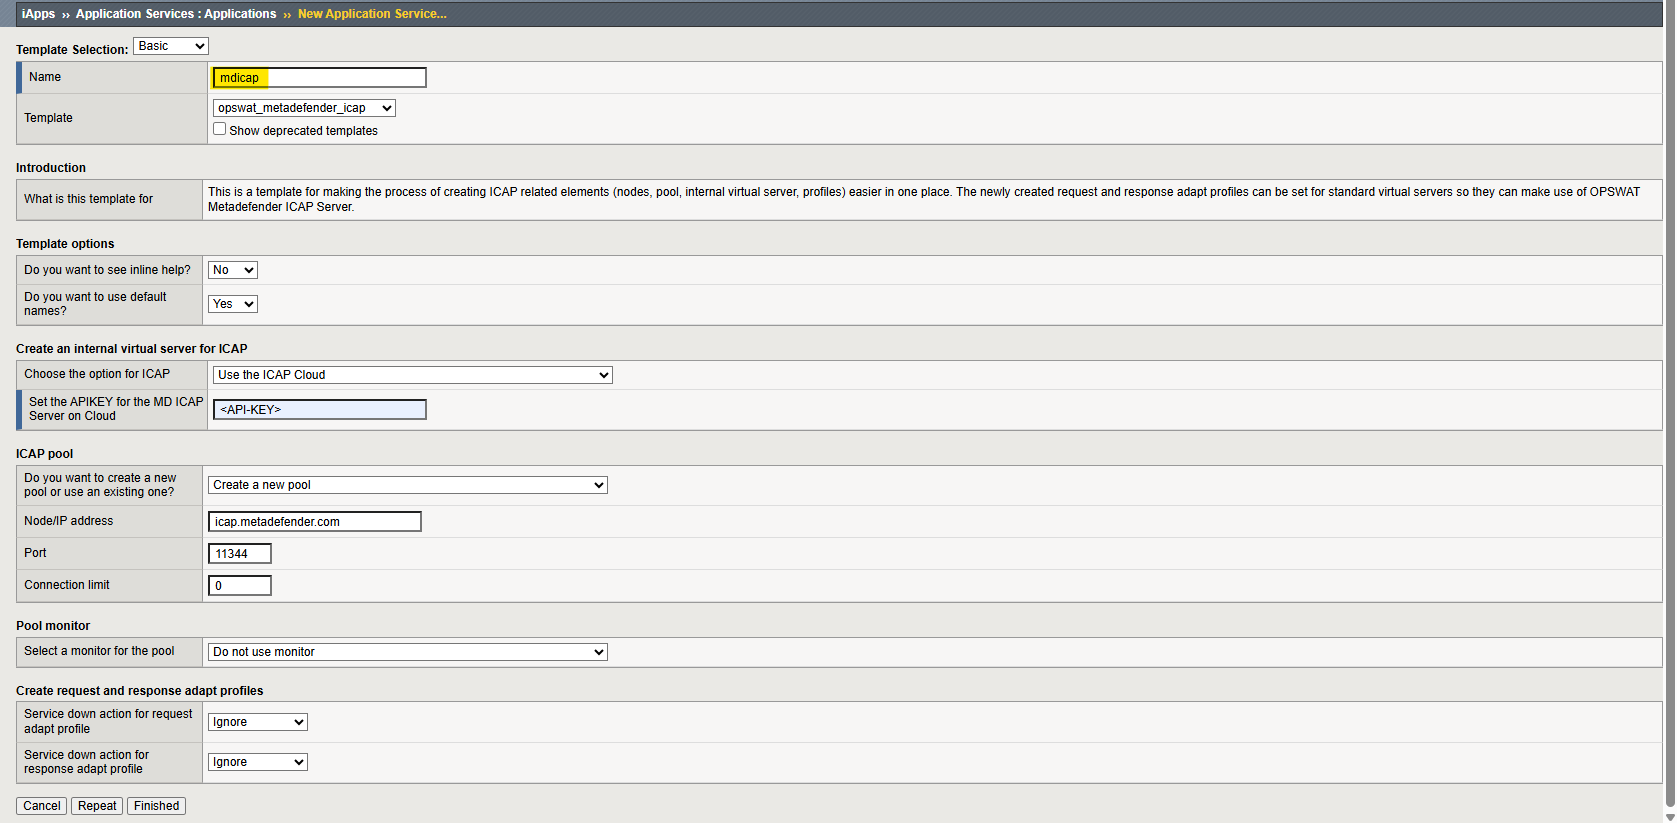Screen dimensions: 1677x823
Task: Click the Node/IP address field
Action: pyautogui.click(x=314, y=522)
